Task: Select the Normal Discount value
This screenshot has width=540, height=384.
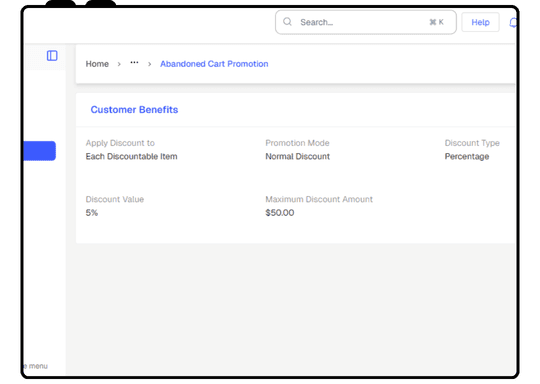Action: (298, 156)
